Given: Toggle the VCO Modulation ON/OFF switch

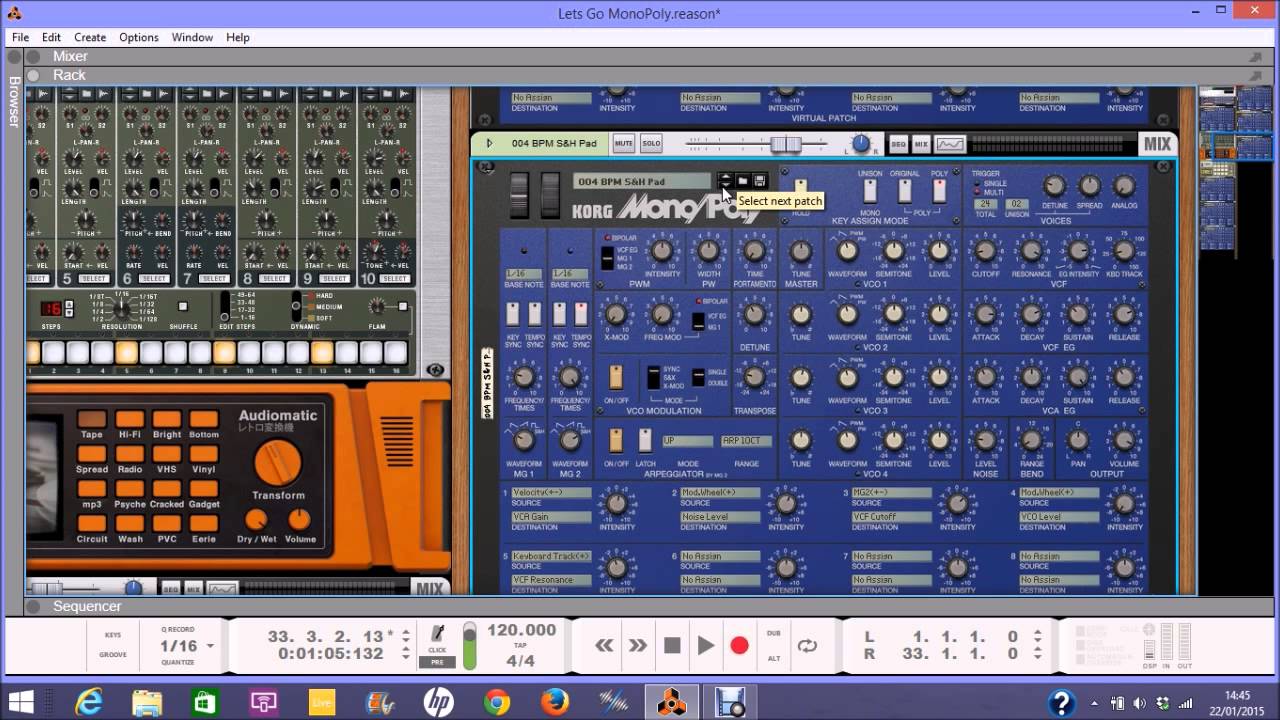Looking at the screenshot, I should tap(616, 377).
